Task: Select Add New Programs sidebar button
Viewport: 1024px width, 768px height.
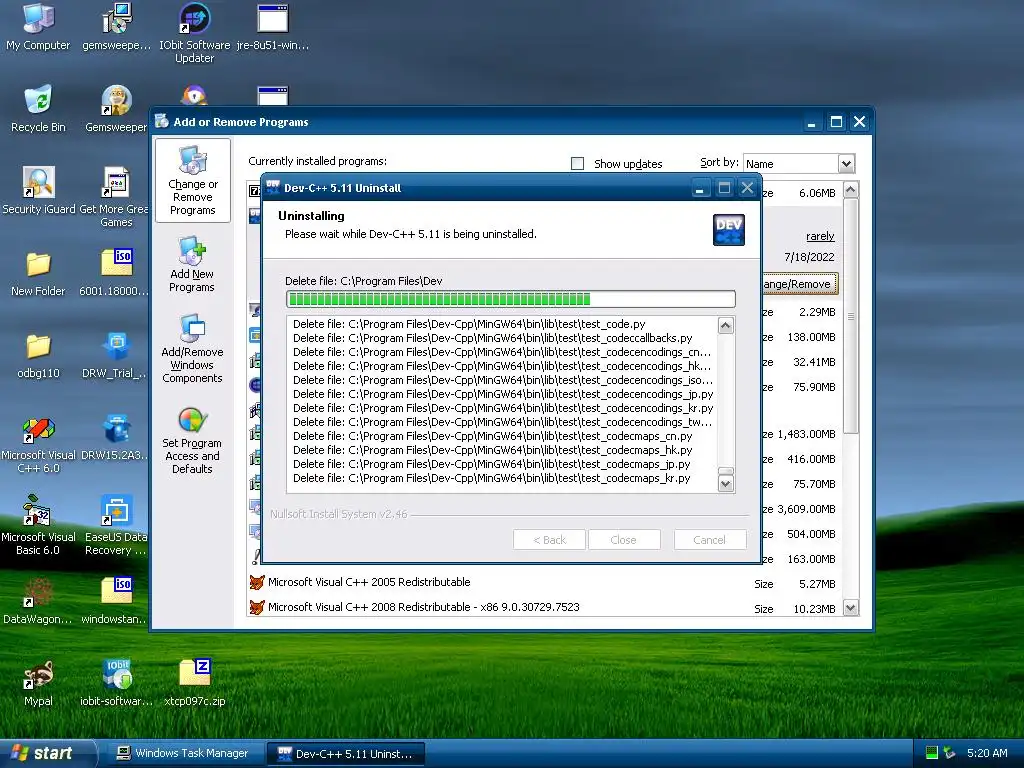Action: coord(192,264)
